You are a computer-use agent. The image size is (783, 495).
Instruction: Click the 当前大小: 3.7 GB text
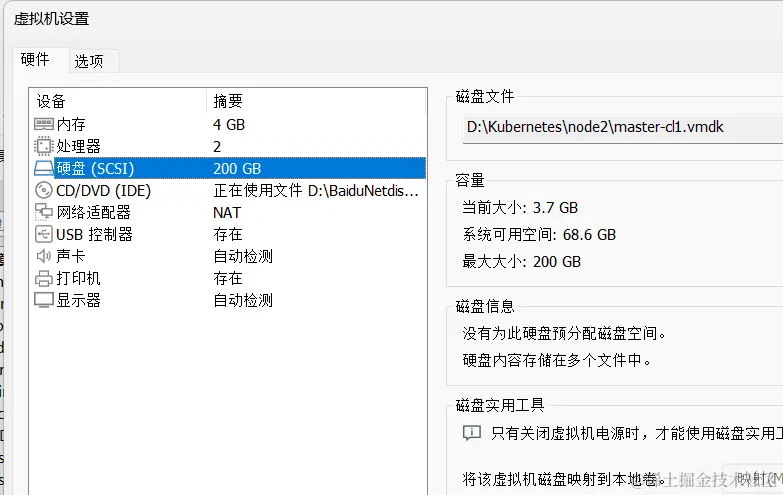point(520,207)
